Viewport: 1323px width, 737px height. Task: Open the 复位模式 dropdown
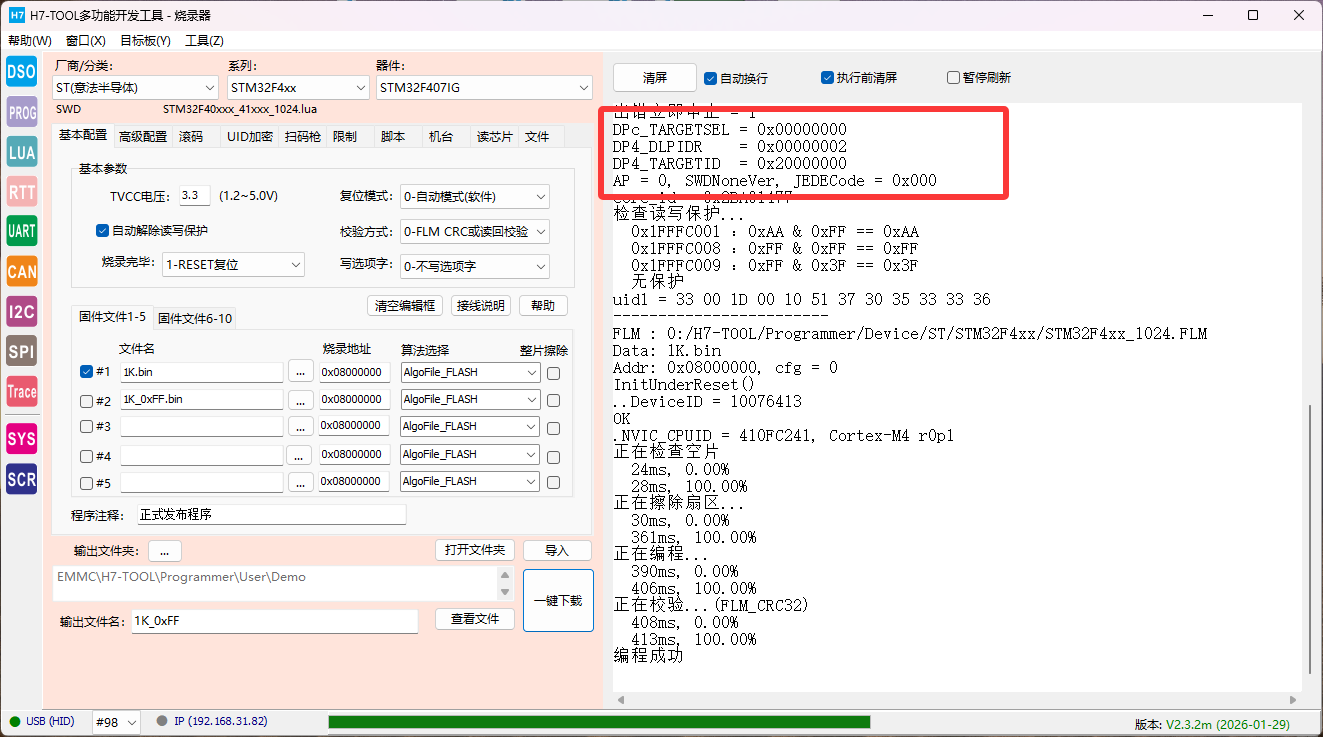pos(474,197)
